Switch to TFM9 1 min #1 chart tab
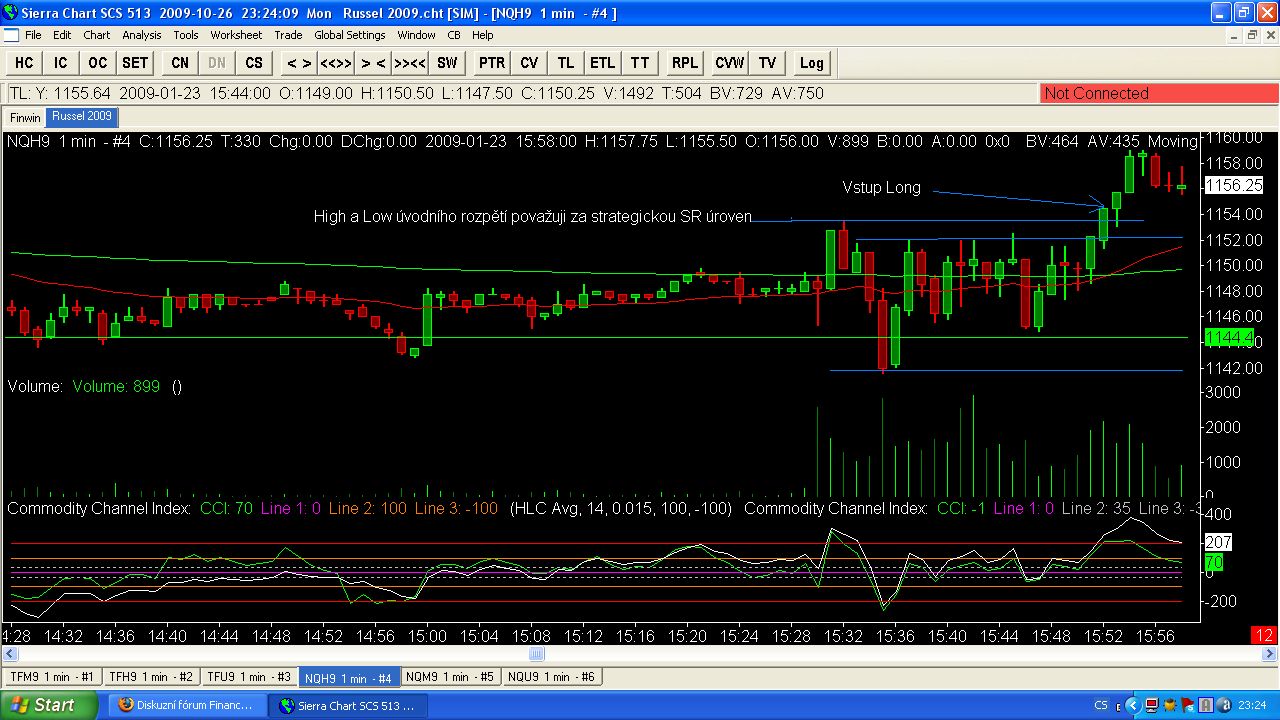The height and width of the screenshot is (720, 1280). pyautogui.click(x=51, y=677)
